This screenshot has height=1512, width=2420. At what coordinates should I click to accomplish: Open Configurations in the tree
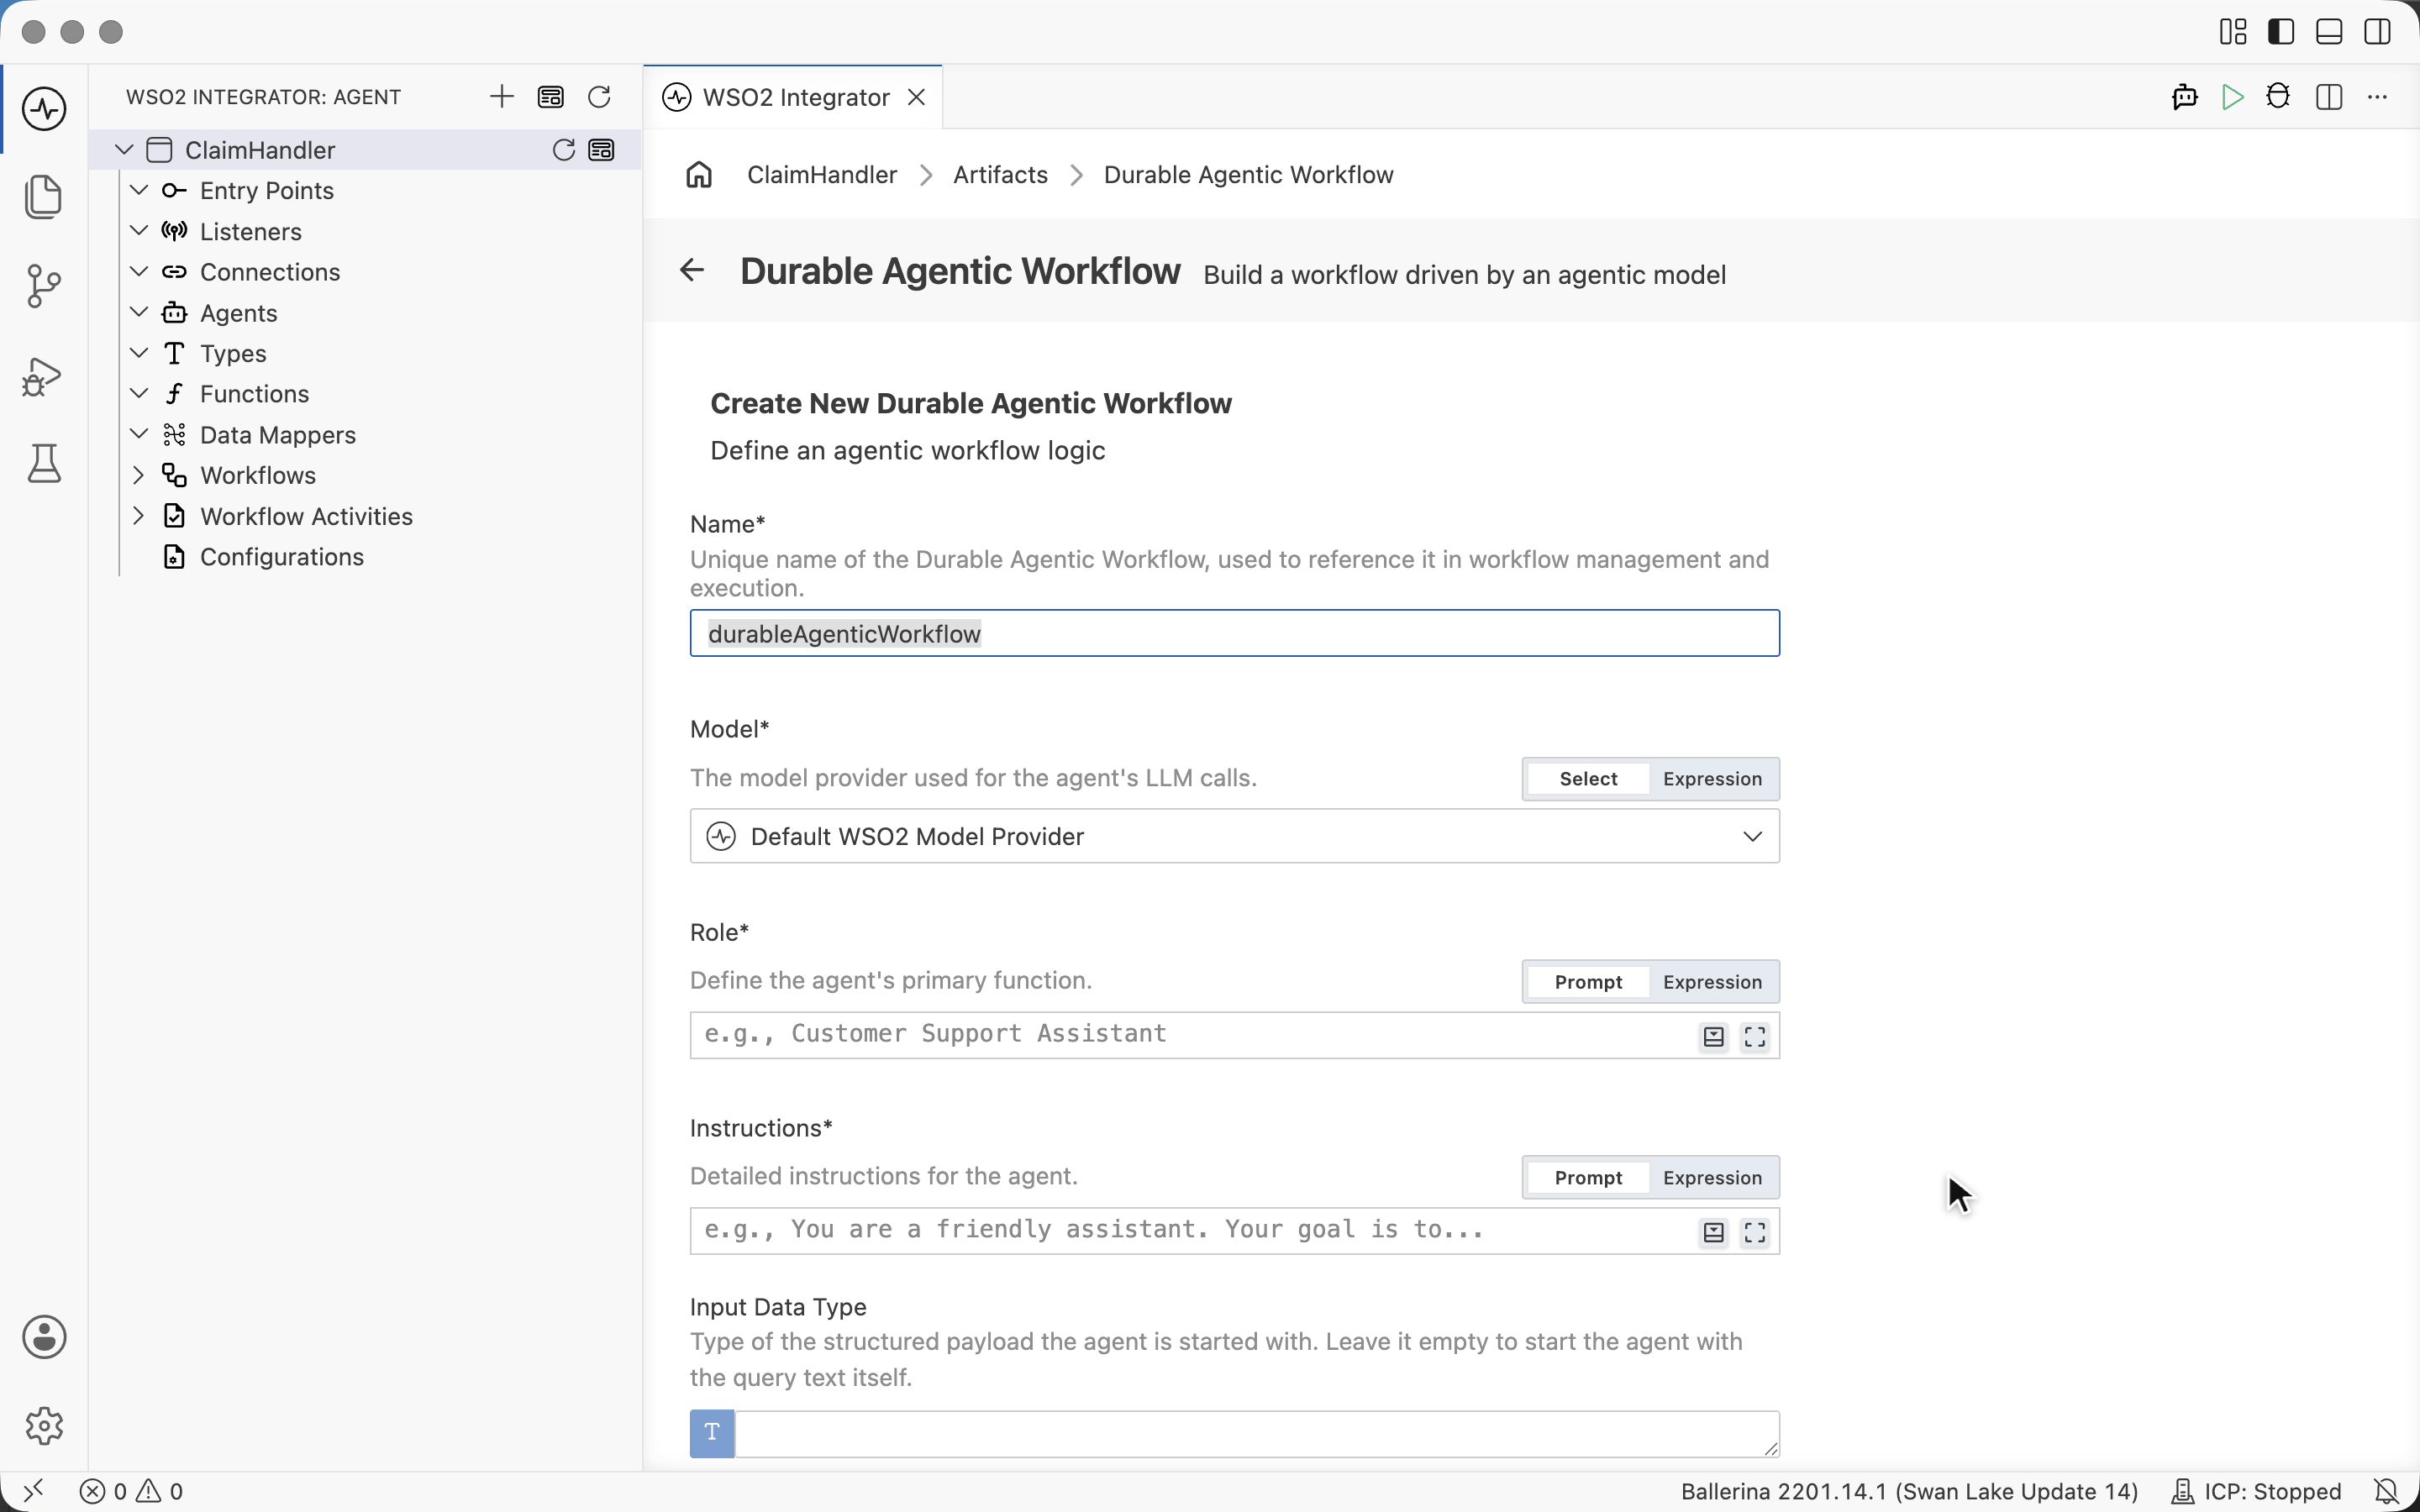click(x=282, y=557)
